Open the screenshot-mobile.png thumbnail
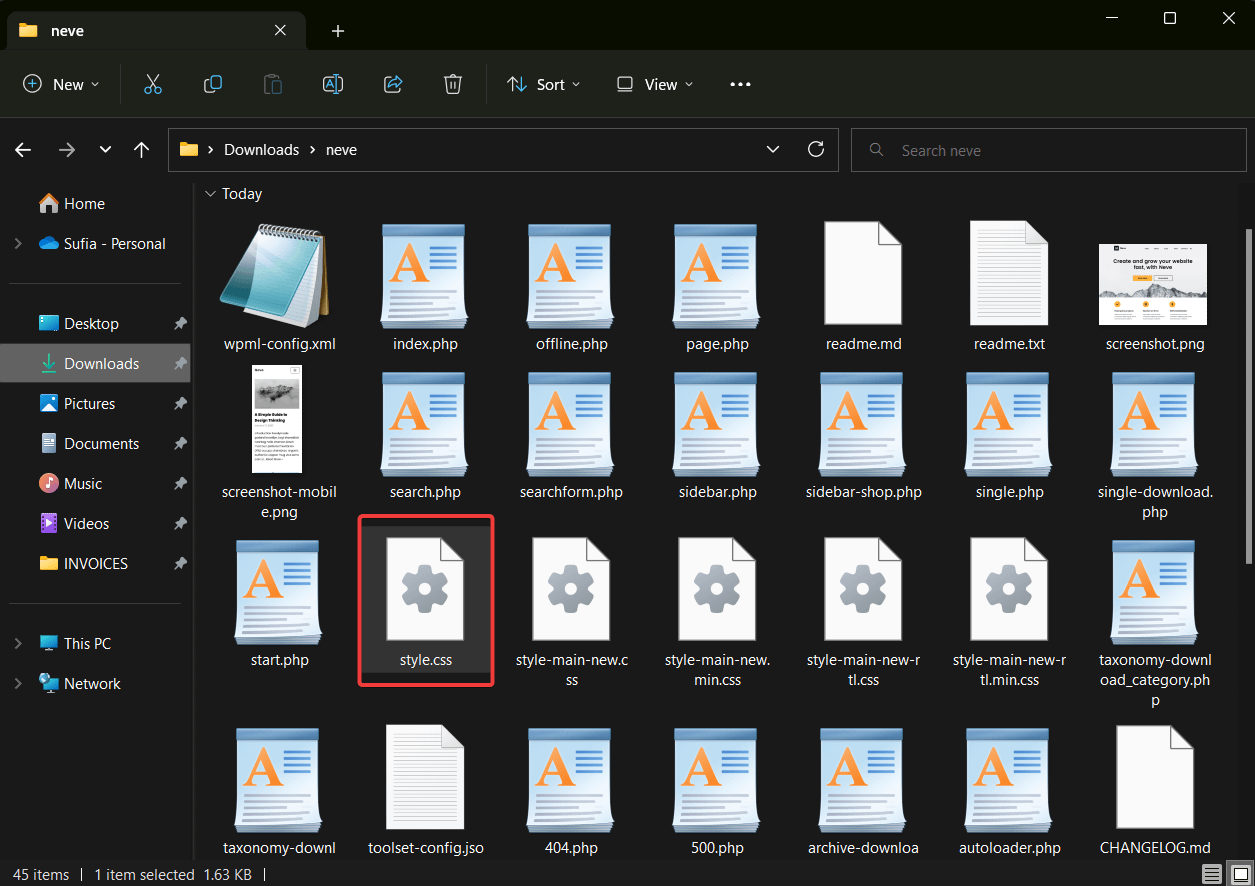 (x=277, y=418)
